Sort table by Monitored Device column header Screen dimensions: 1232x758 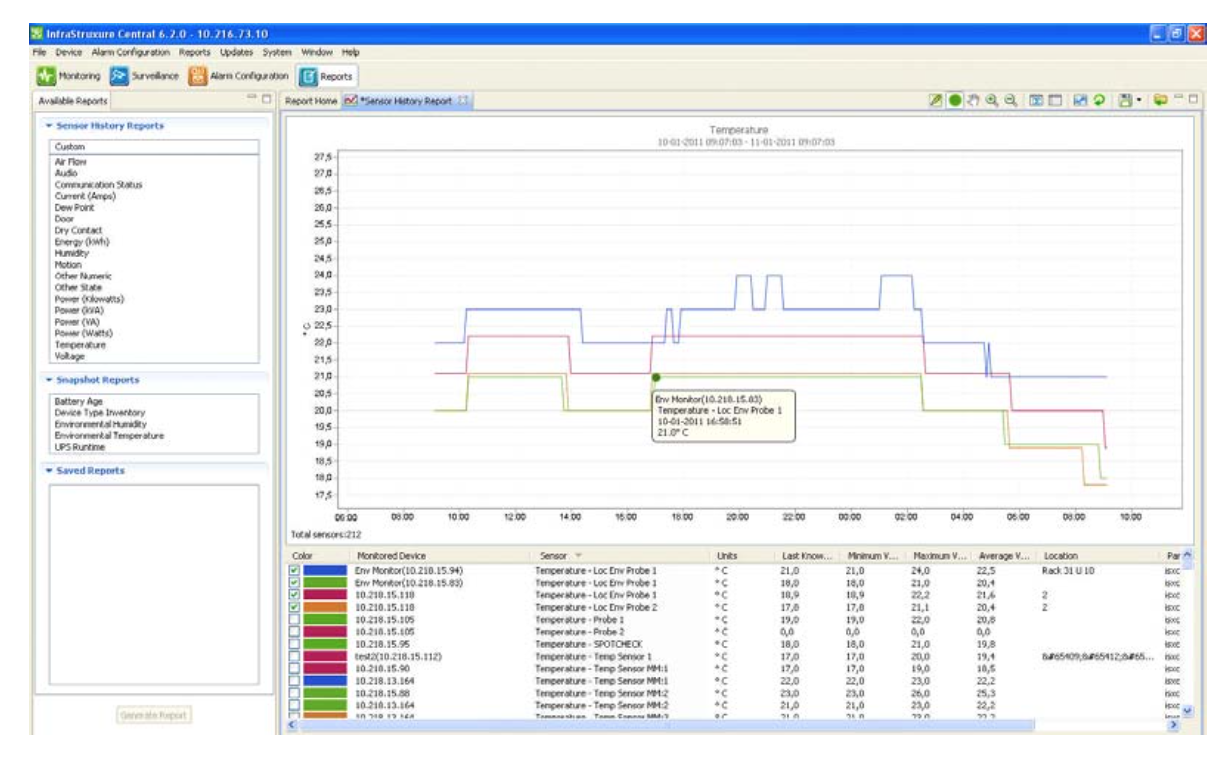pos(438,555)
